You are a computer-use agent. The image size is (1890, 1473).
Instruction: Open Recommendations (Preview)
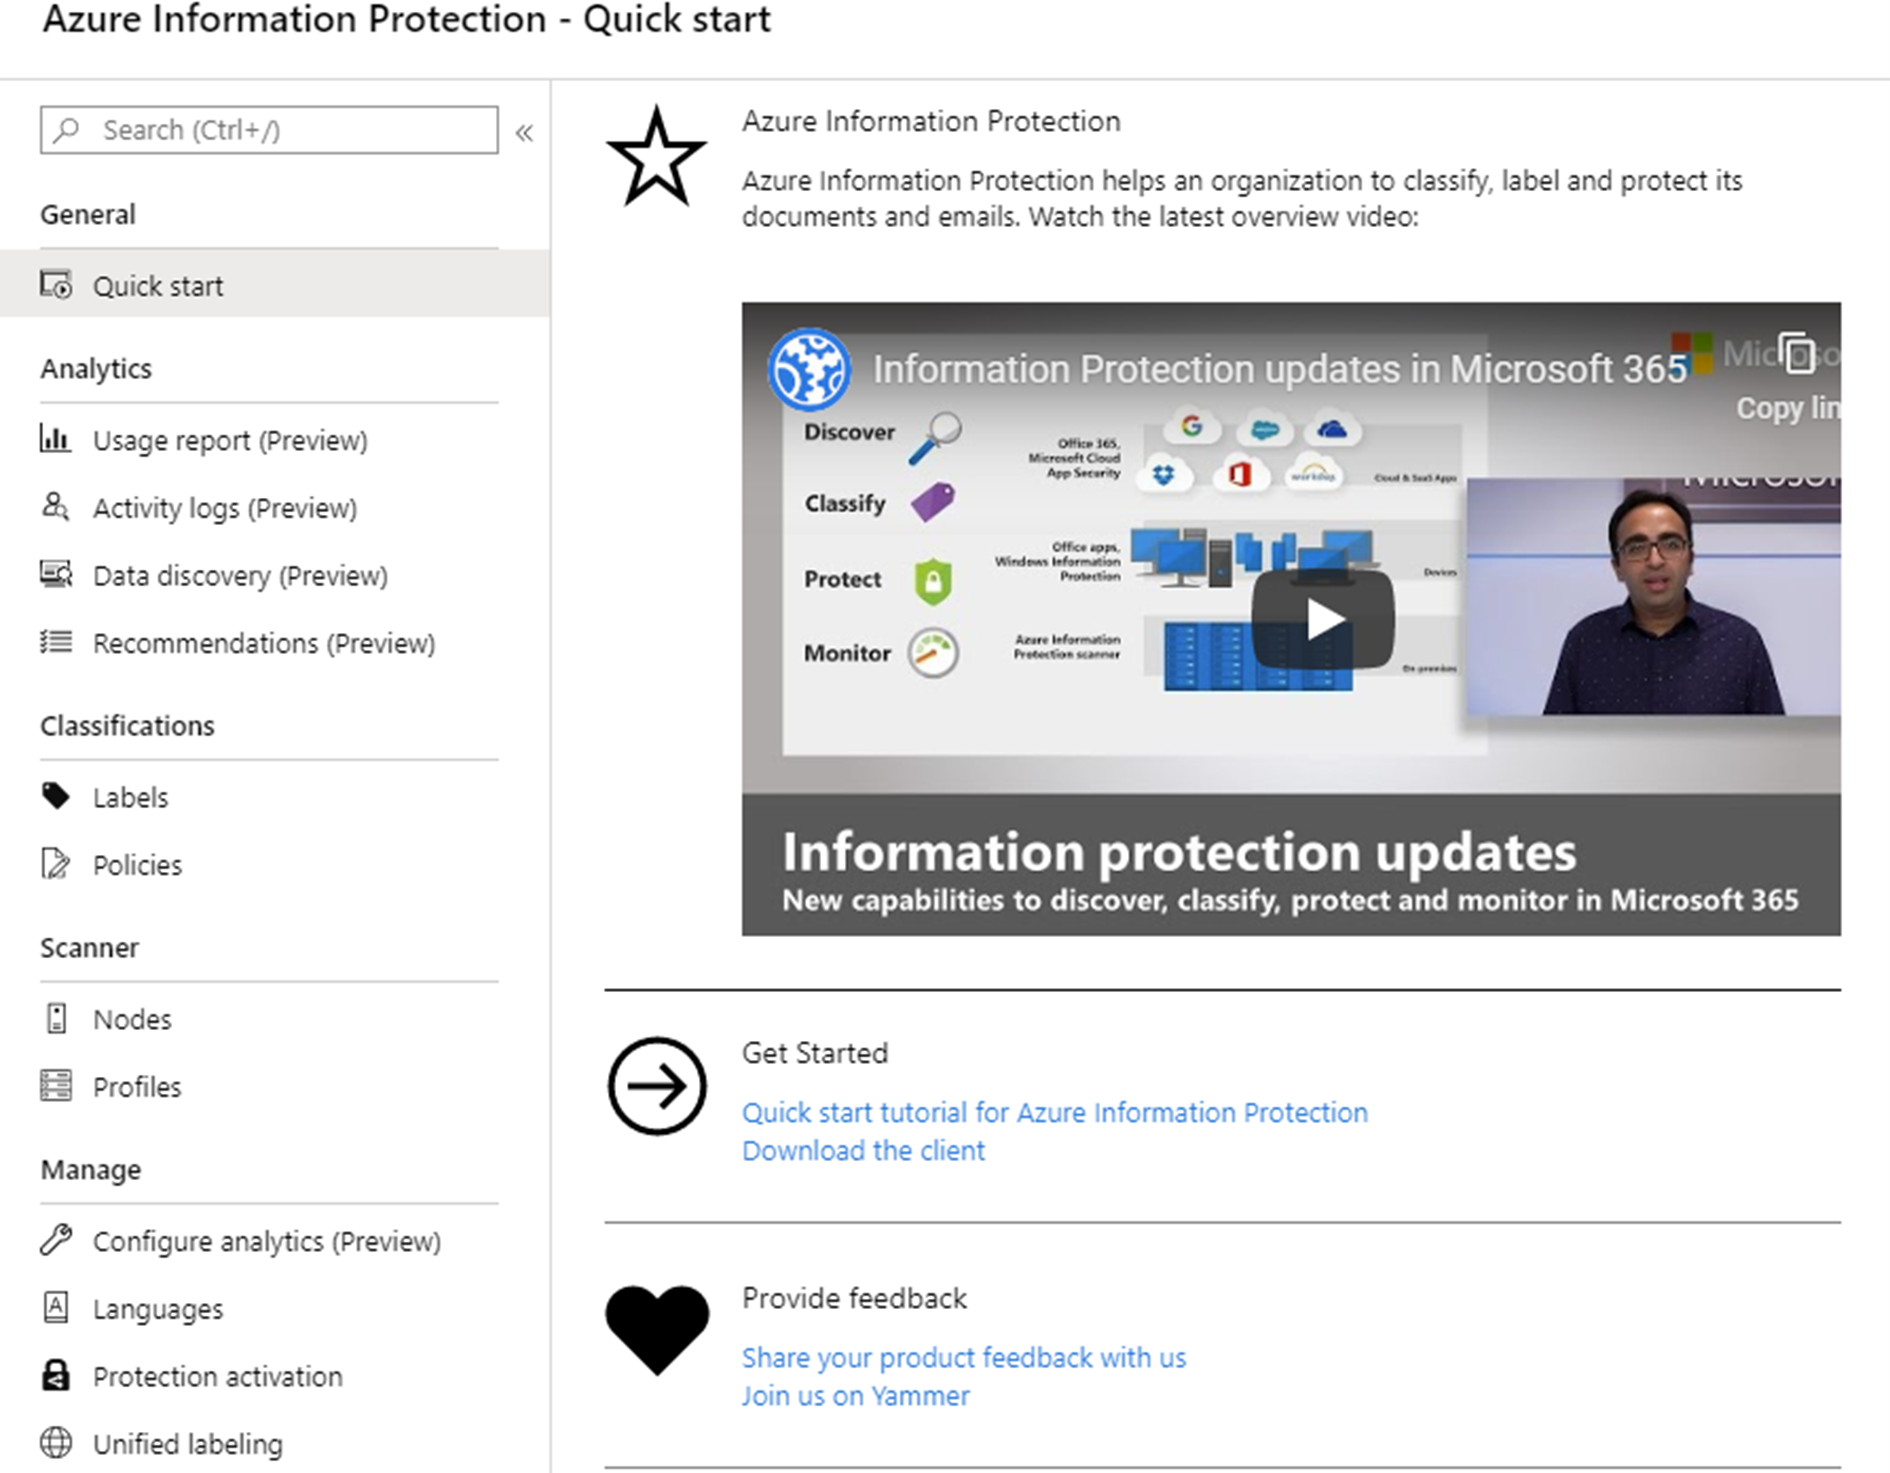coord(264,643)
